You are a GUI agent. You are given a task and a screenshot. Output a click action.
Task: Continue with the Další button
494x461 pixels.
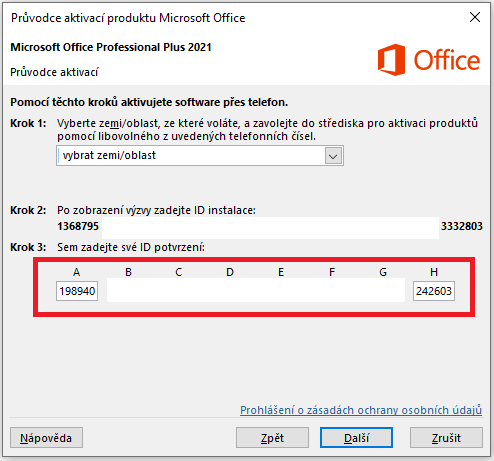point(356,438)
